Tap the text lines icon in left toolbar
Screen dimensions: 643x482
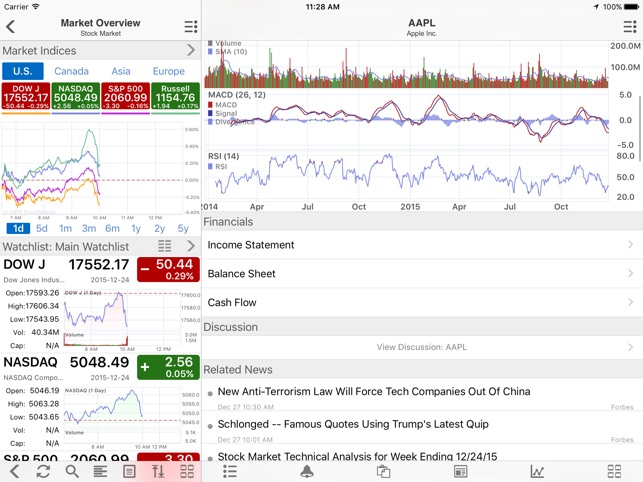tap(100, 471)
